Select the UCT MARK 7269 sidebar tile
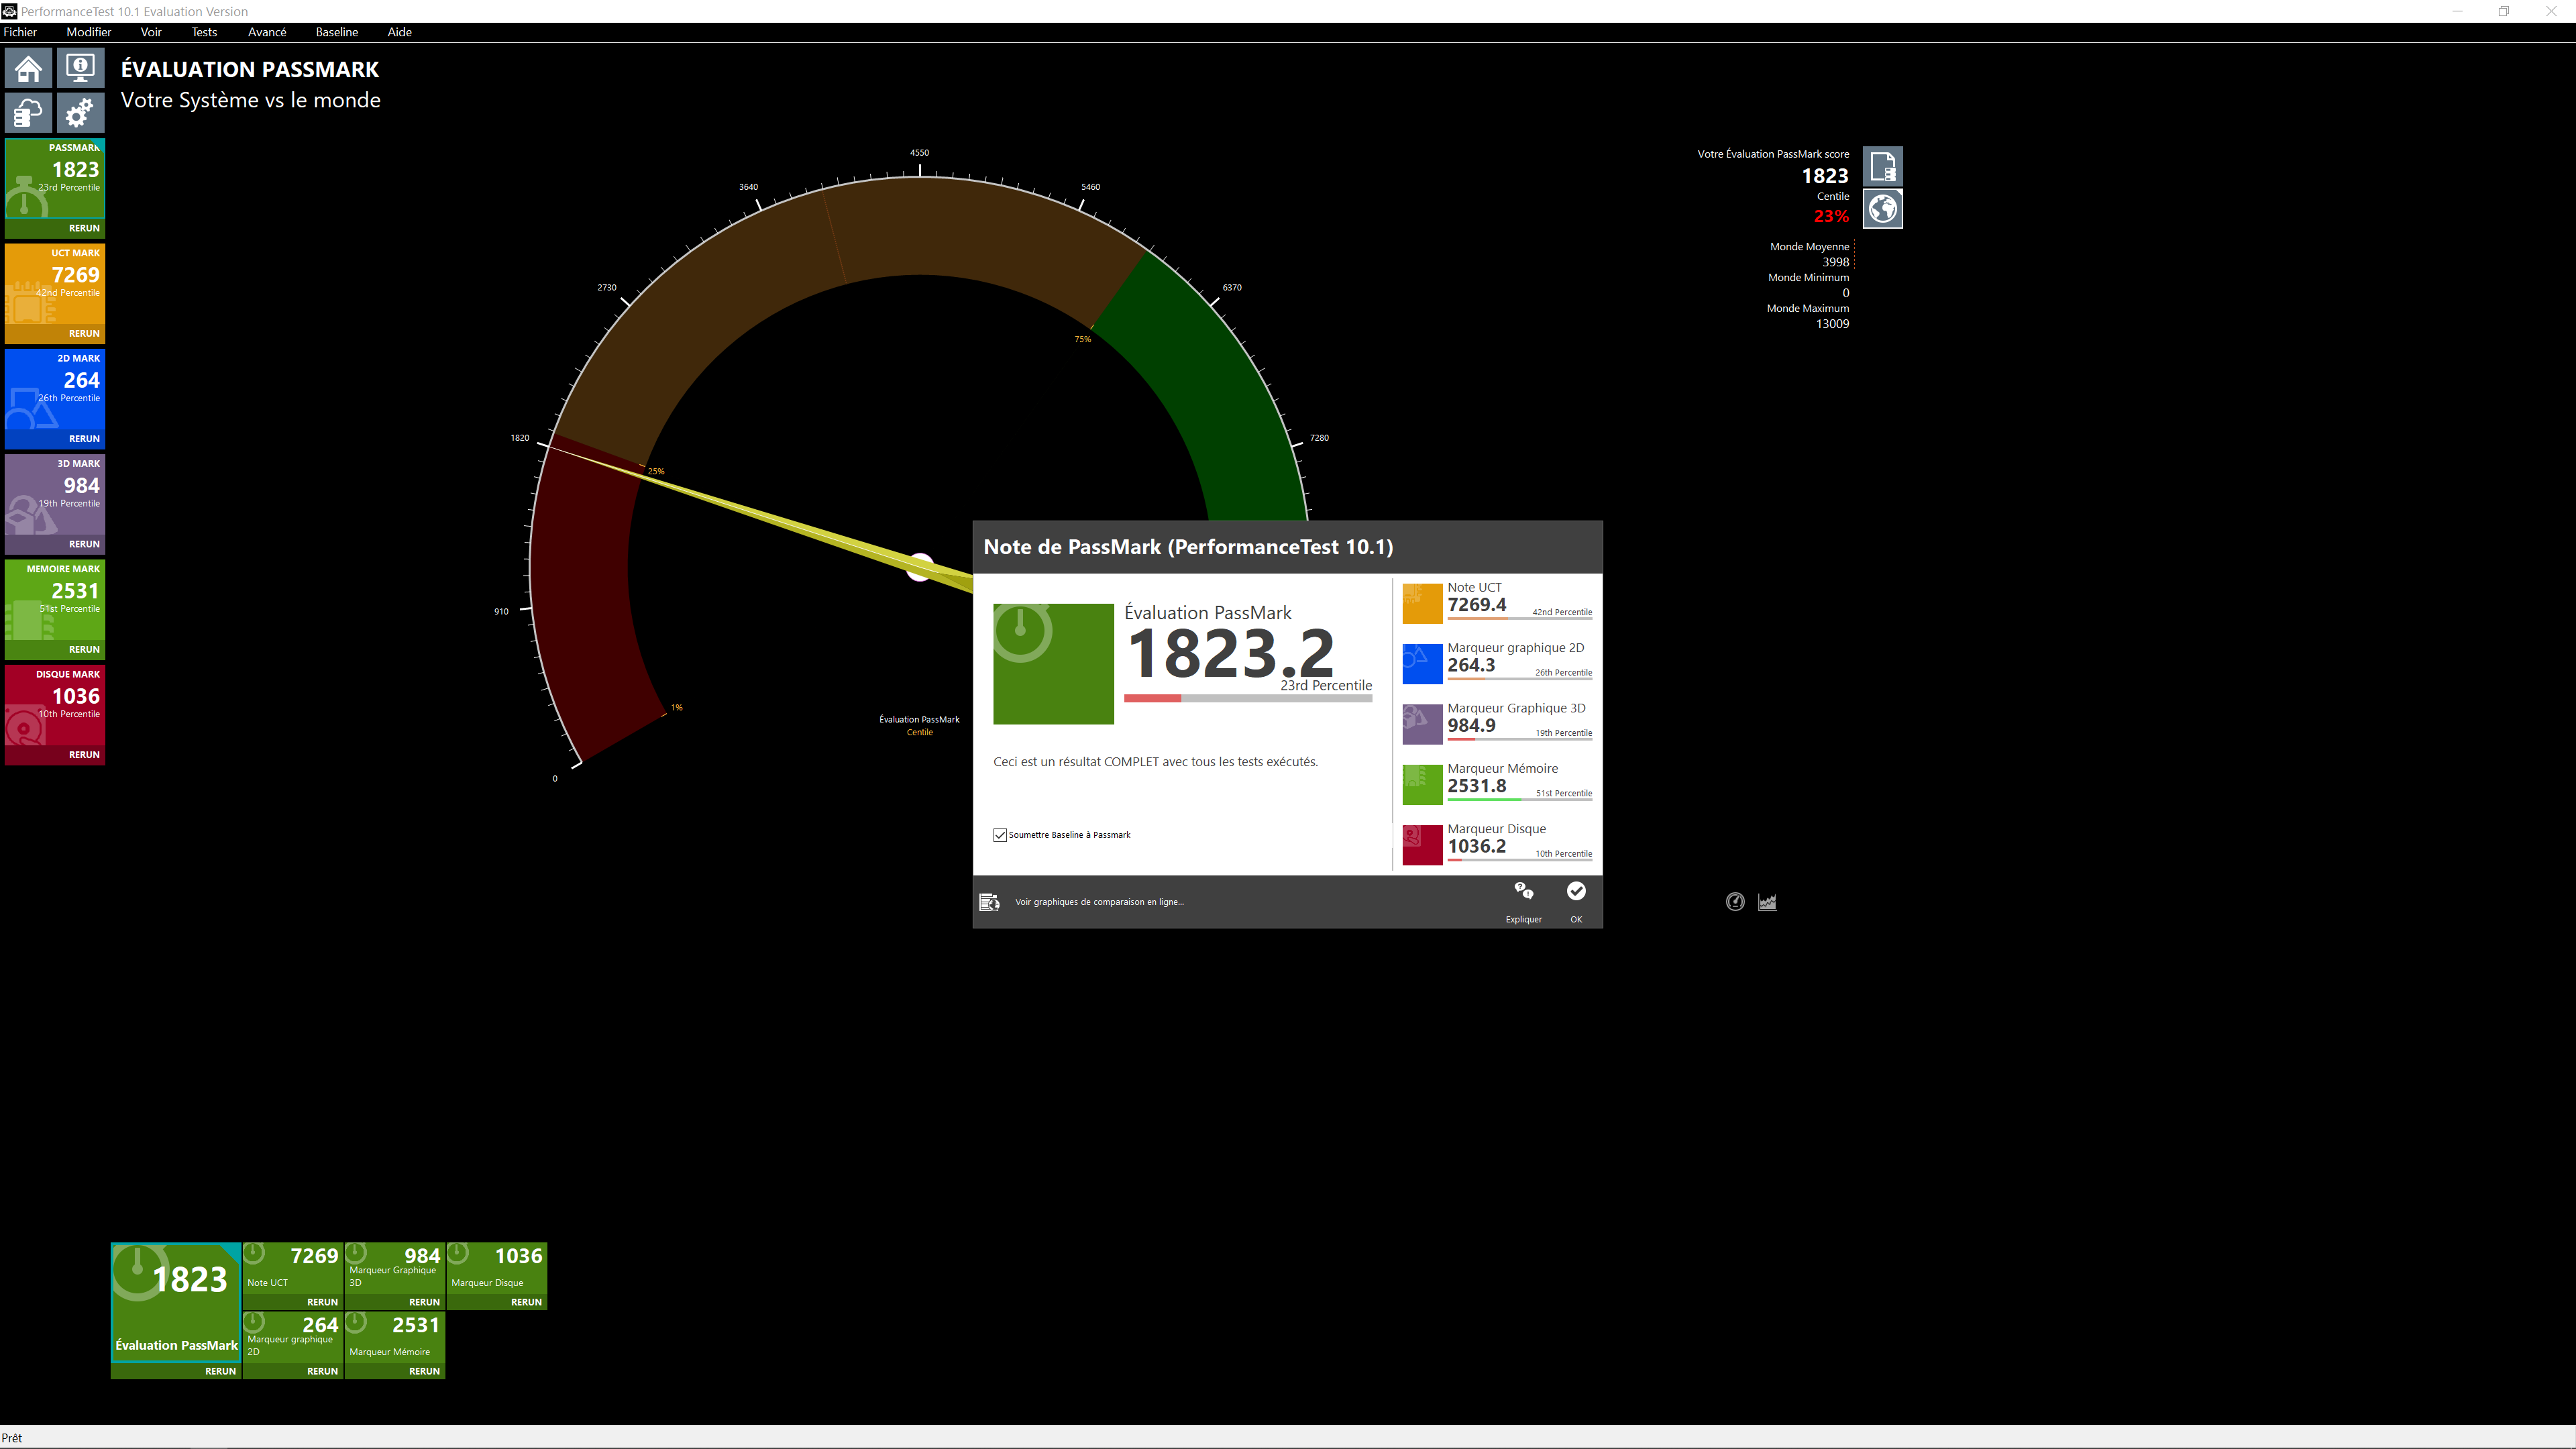Image resolution: width=2576 pixels, height=1449 pixels. [55, 284]
